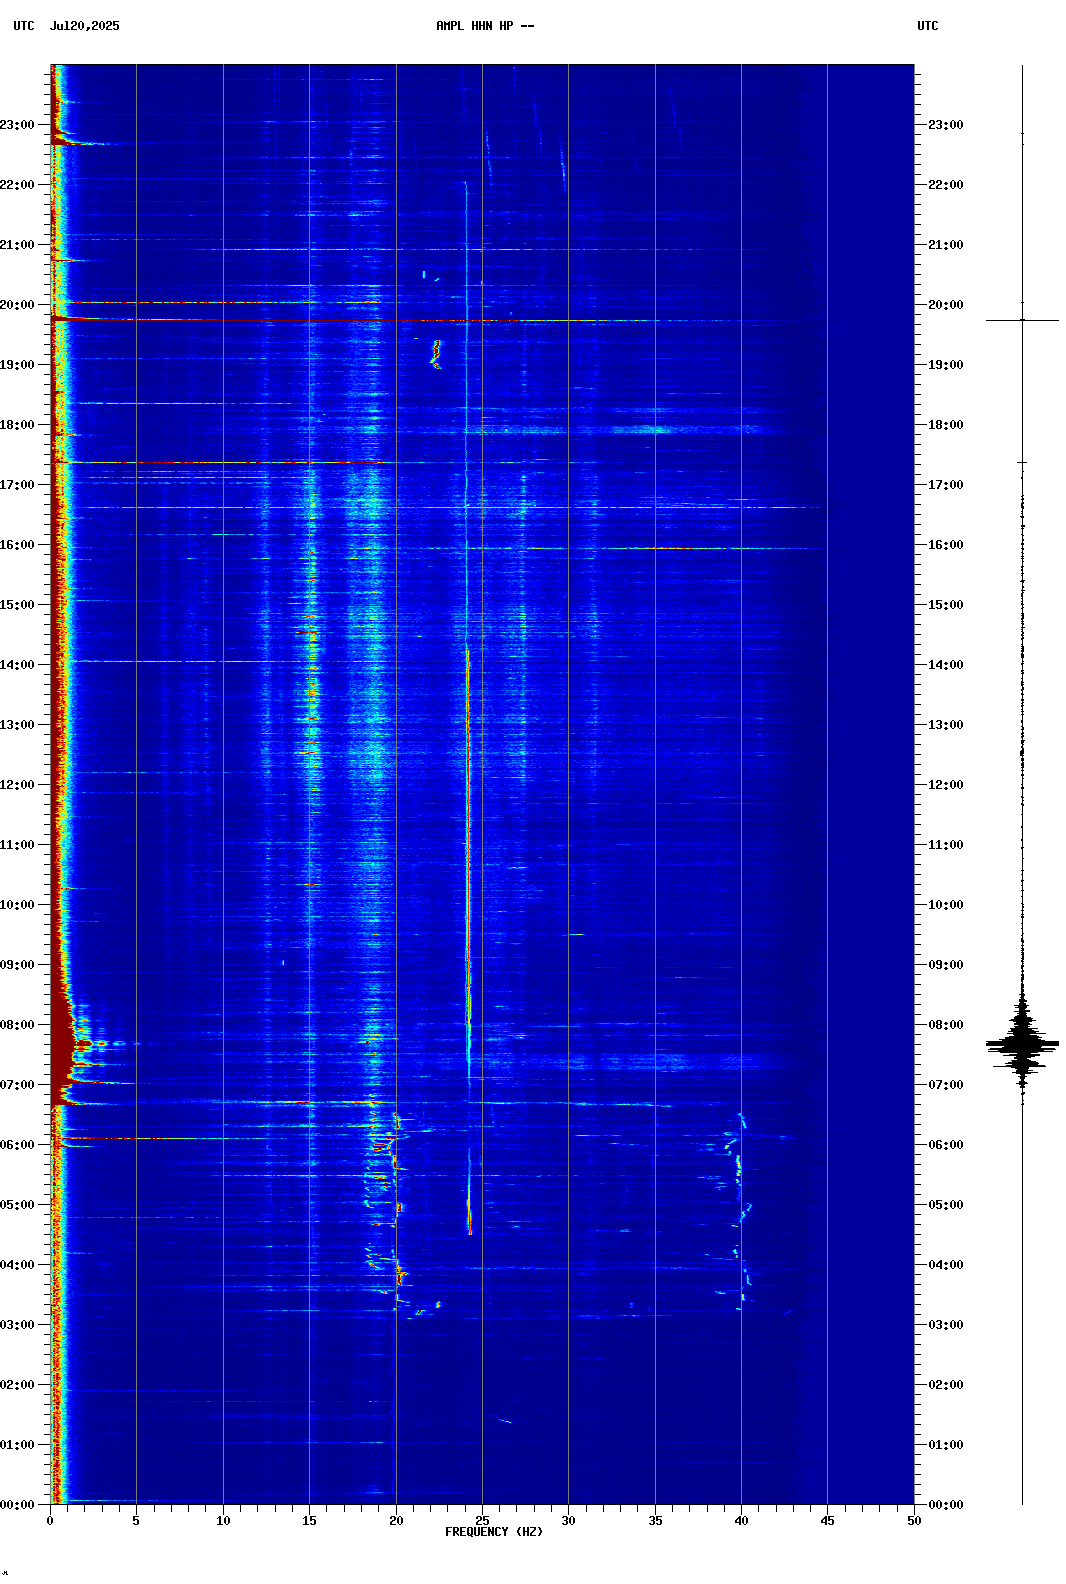This screenshot has width=1066, height=1584.
Task: Click the left-axis 17:00 time label
Action: pos(18,485)
